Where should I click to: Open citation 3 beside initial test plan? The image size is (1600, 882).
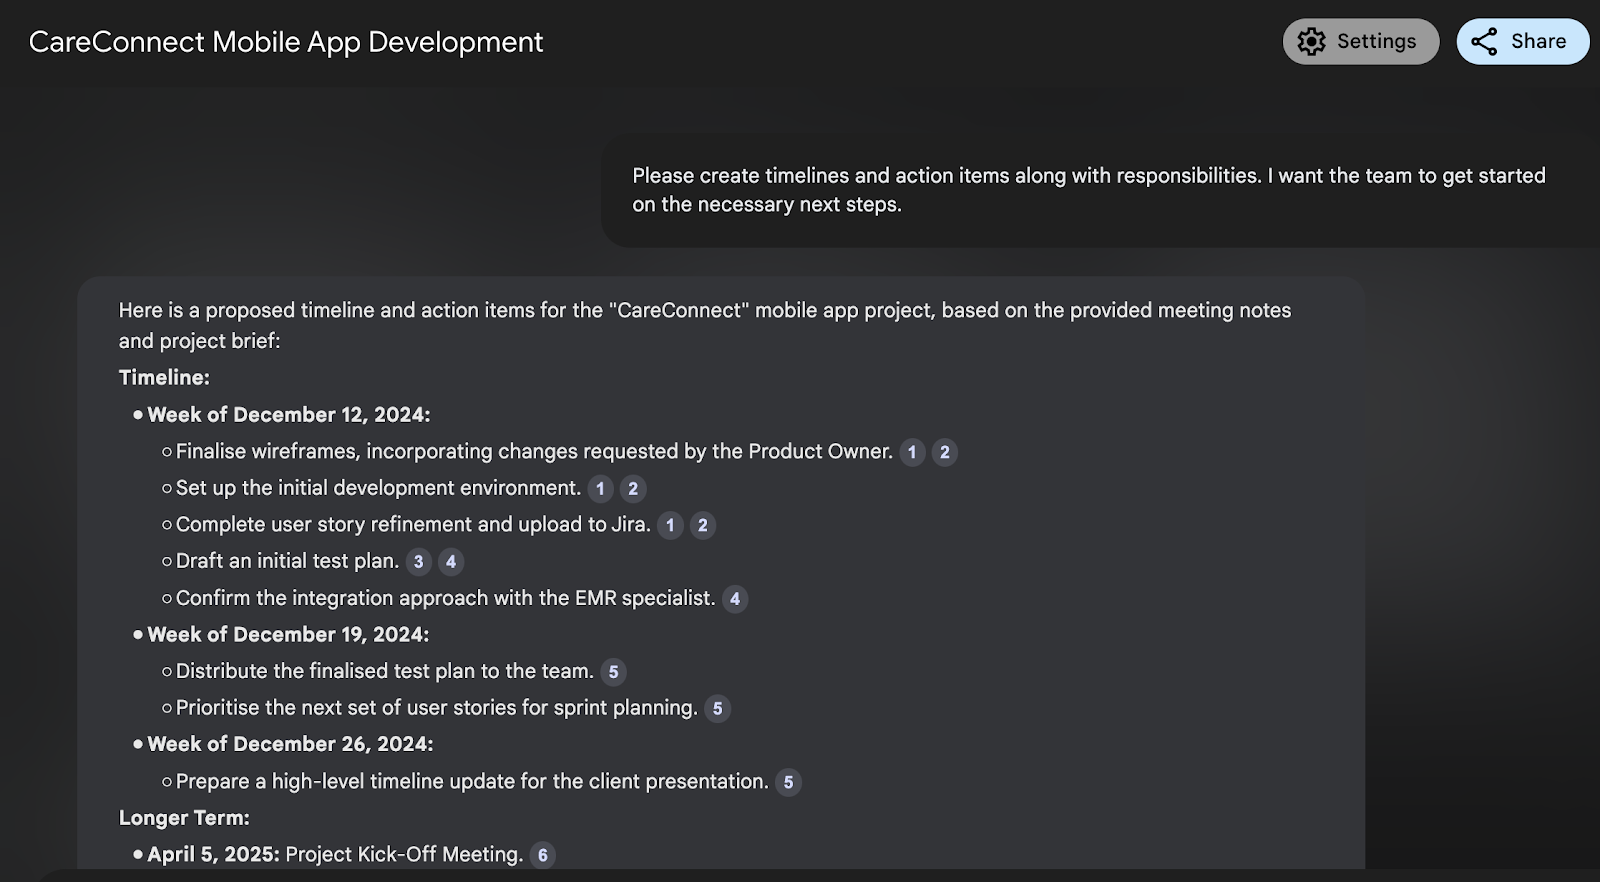point(418,562)
